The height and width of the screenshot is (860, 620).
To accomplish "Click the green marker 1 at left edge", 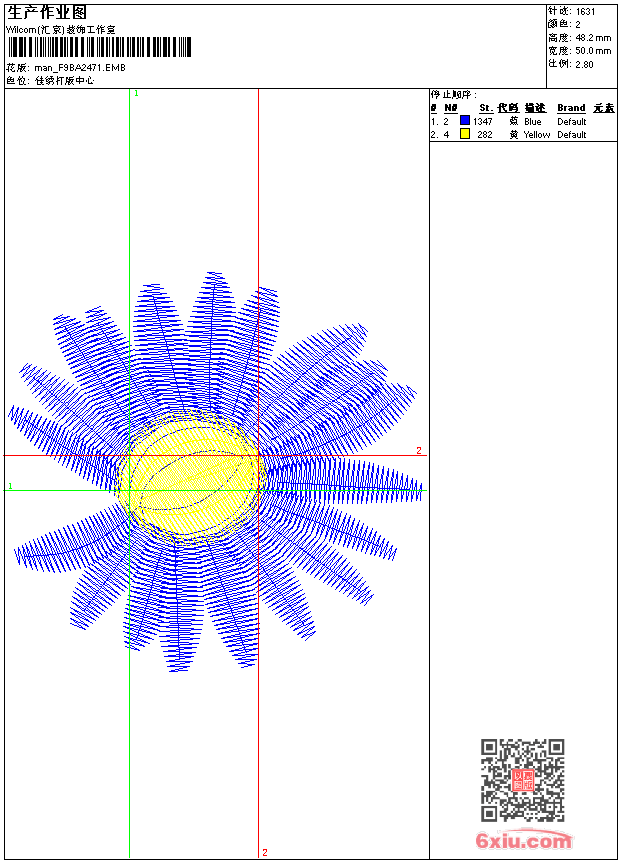I will [10, 486].
